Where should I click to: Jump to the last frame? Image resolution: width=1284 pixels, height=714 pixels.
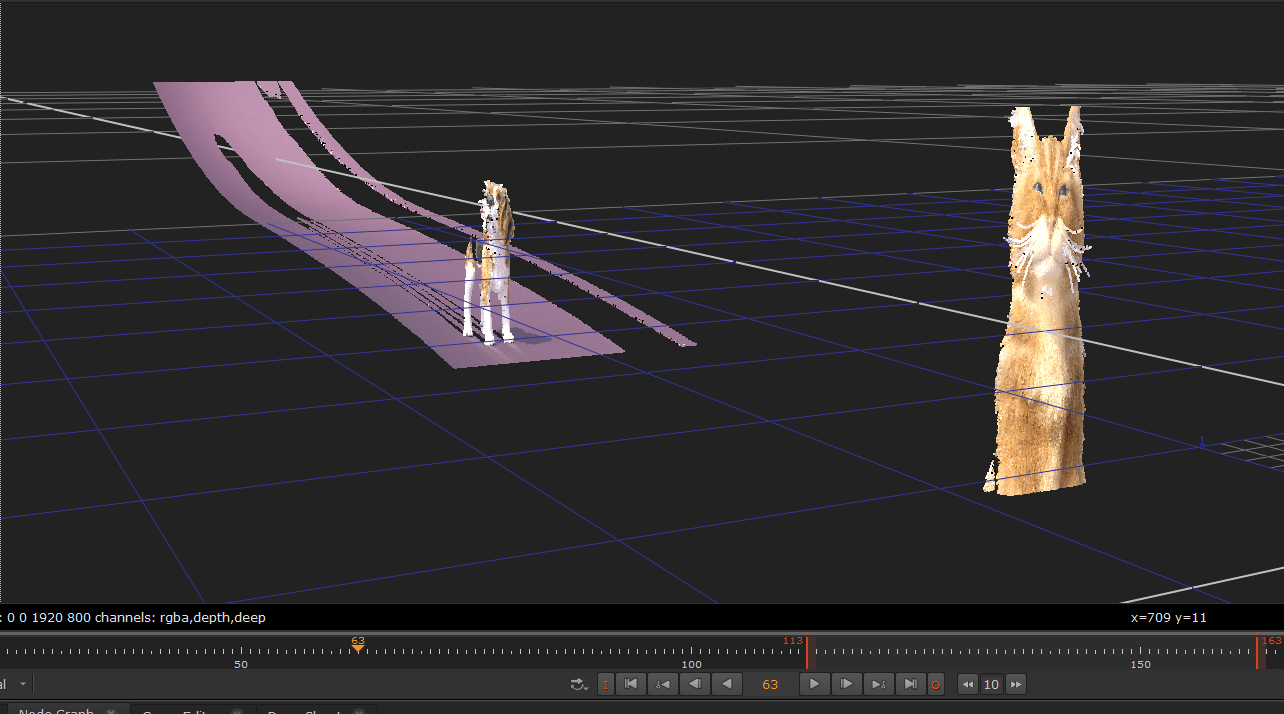click(x=911, y=684)
